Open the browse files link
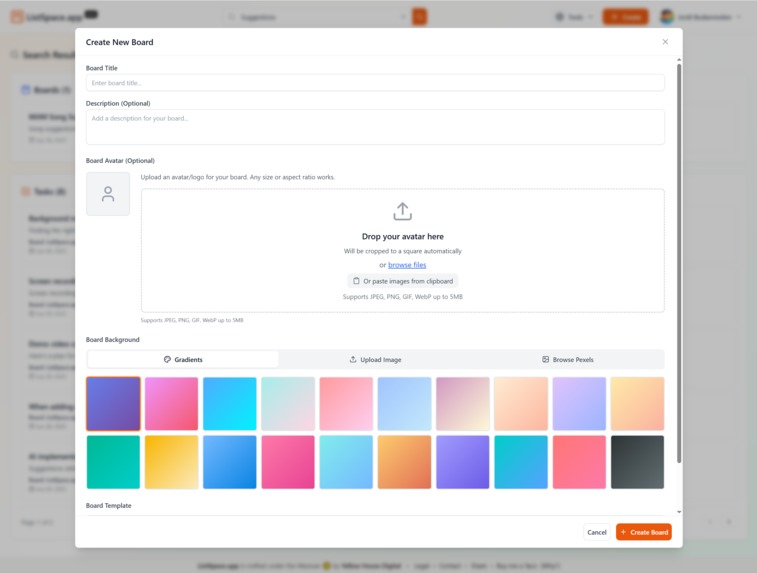 [407, 265]
